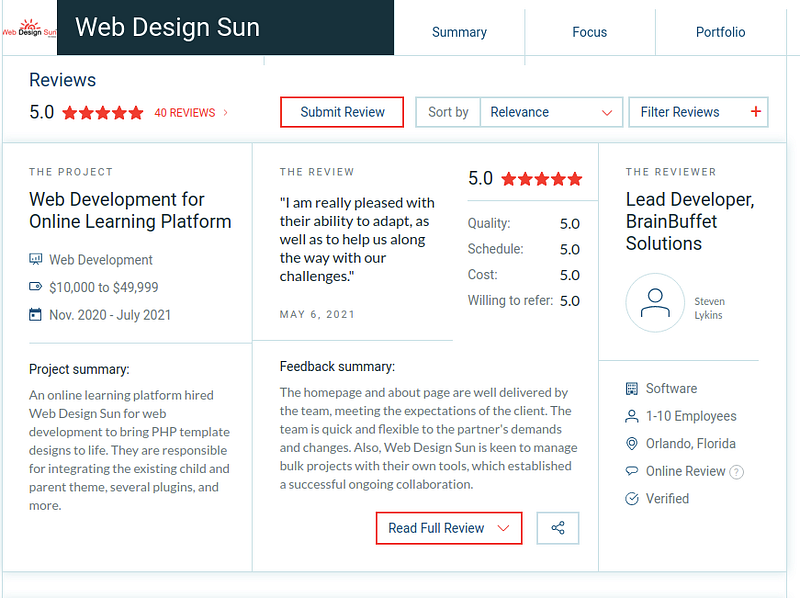Go to the Portfolio tab
Screen dimensions: 800x598
[720, 32]
